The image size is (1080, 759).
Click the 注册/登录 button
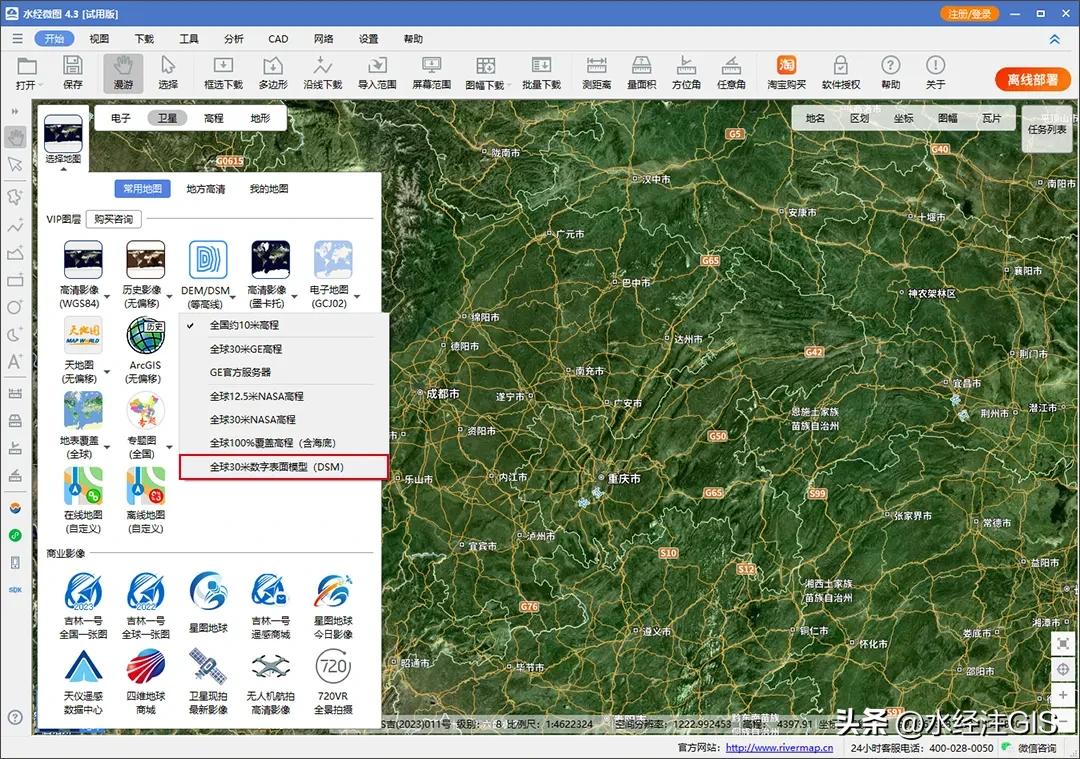(x=969, y=14)
